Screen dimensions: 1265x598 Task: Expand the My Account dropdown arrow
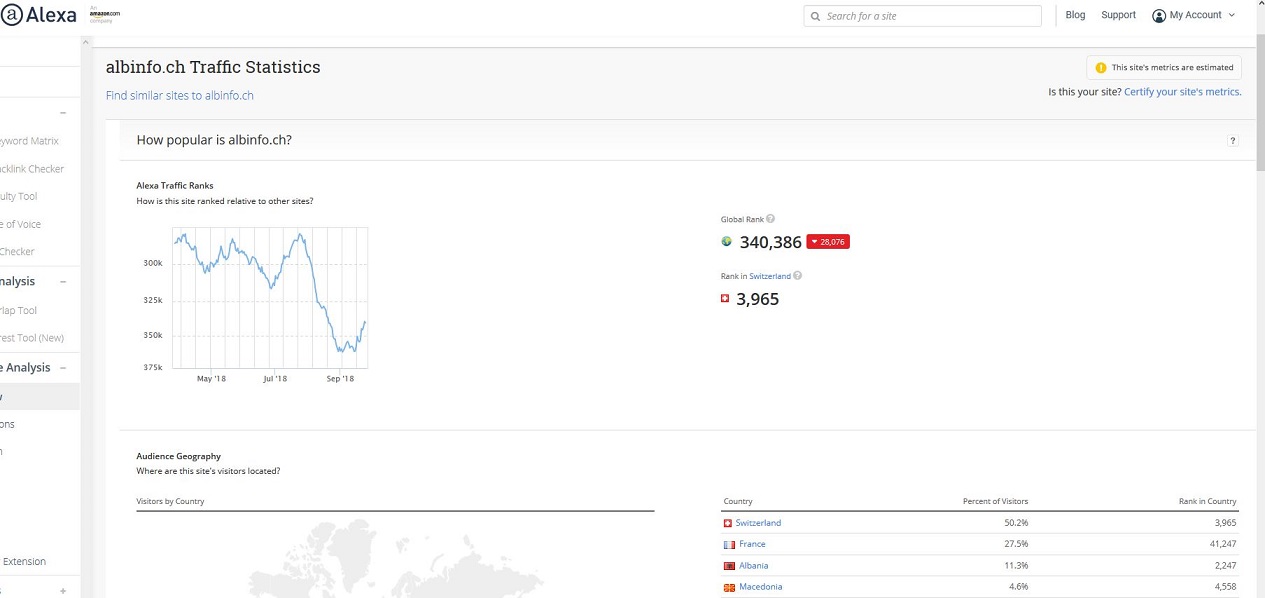(x=1231, y=15)
